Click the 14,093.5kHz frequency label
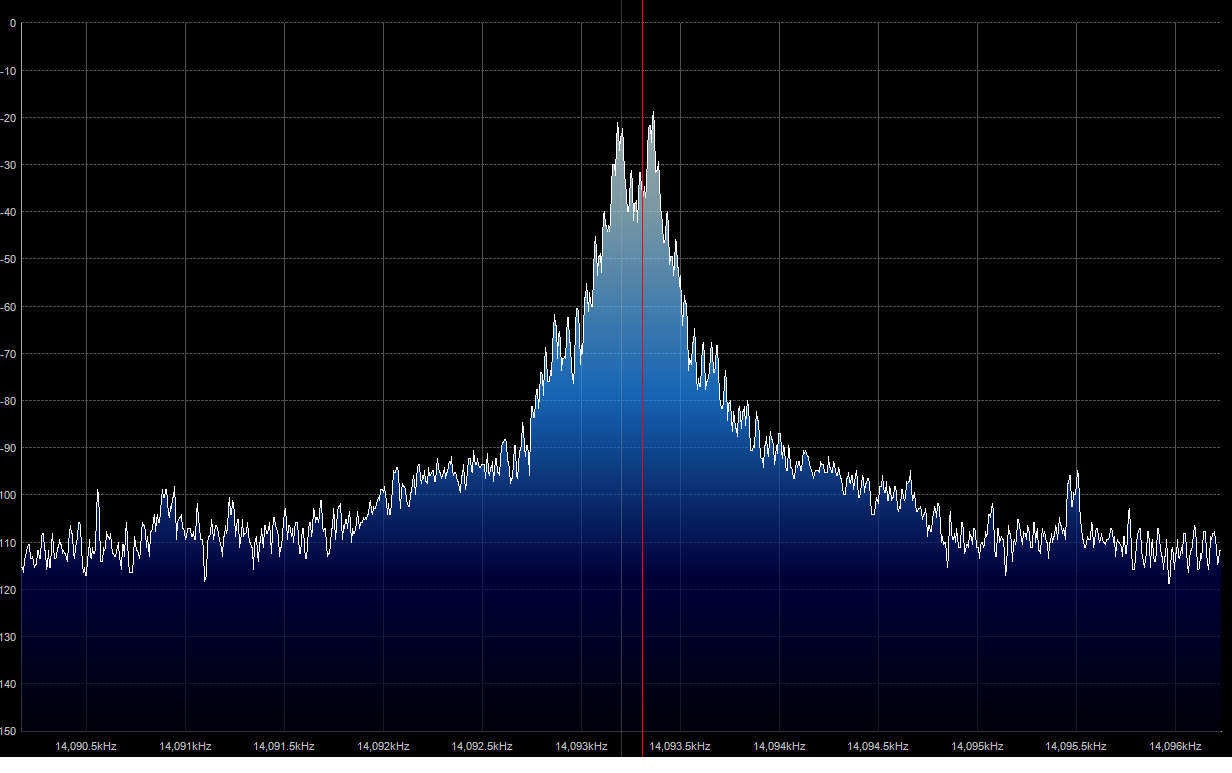 pyautogui.click(x=680, y=746)
